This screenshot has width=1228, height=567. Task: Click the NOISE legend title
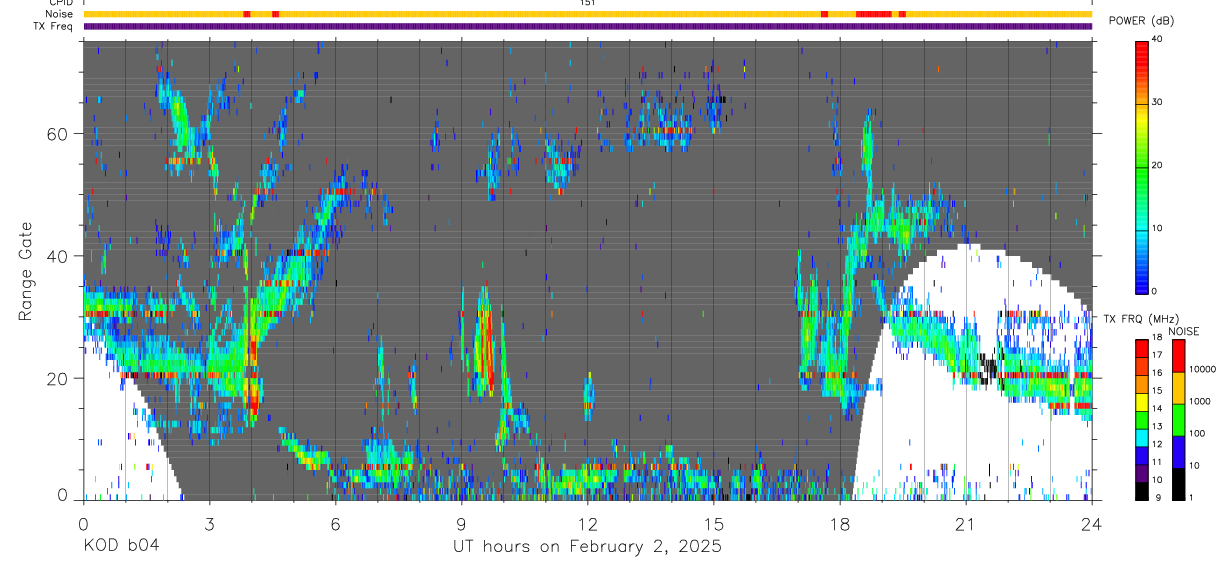click(x=1183, y=331)
